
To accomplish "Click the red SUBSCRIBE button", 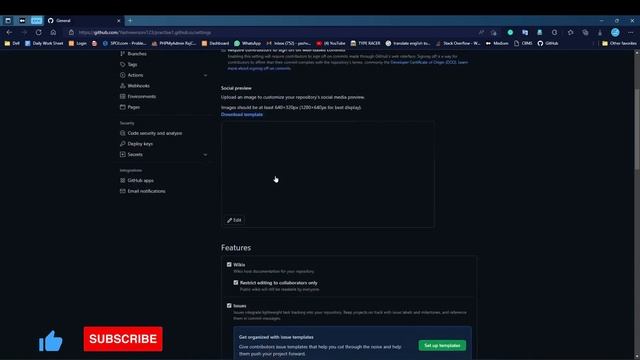I will [x=123, y=339].
